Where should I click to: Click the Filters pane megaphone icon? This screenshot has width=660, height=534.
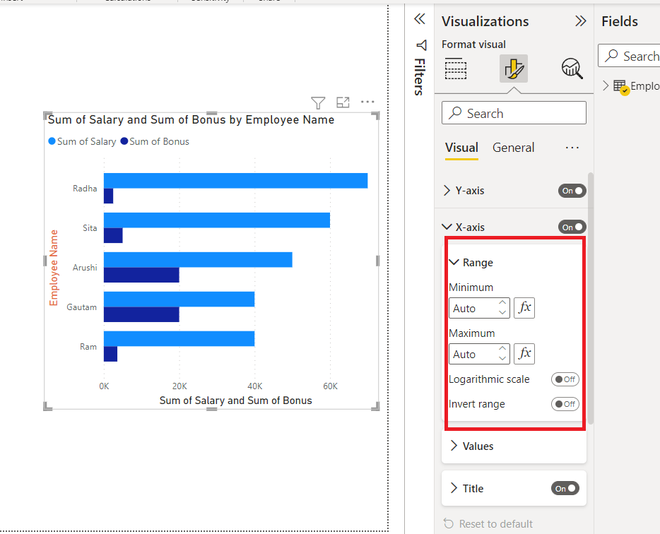click(x=421, y=45)
